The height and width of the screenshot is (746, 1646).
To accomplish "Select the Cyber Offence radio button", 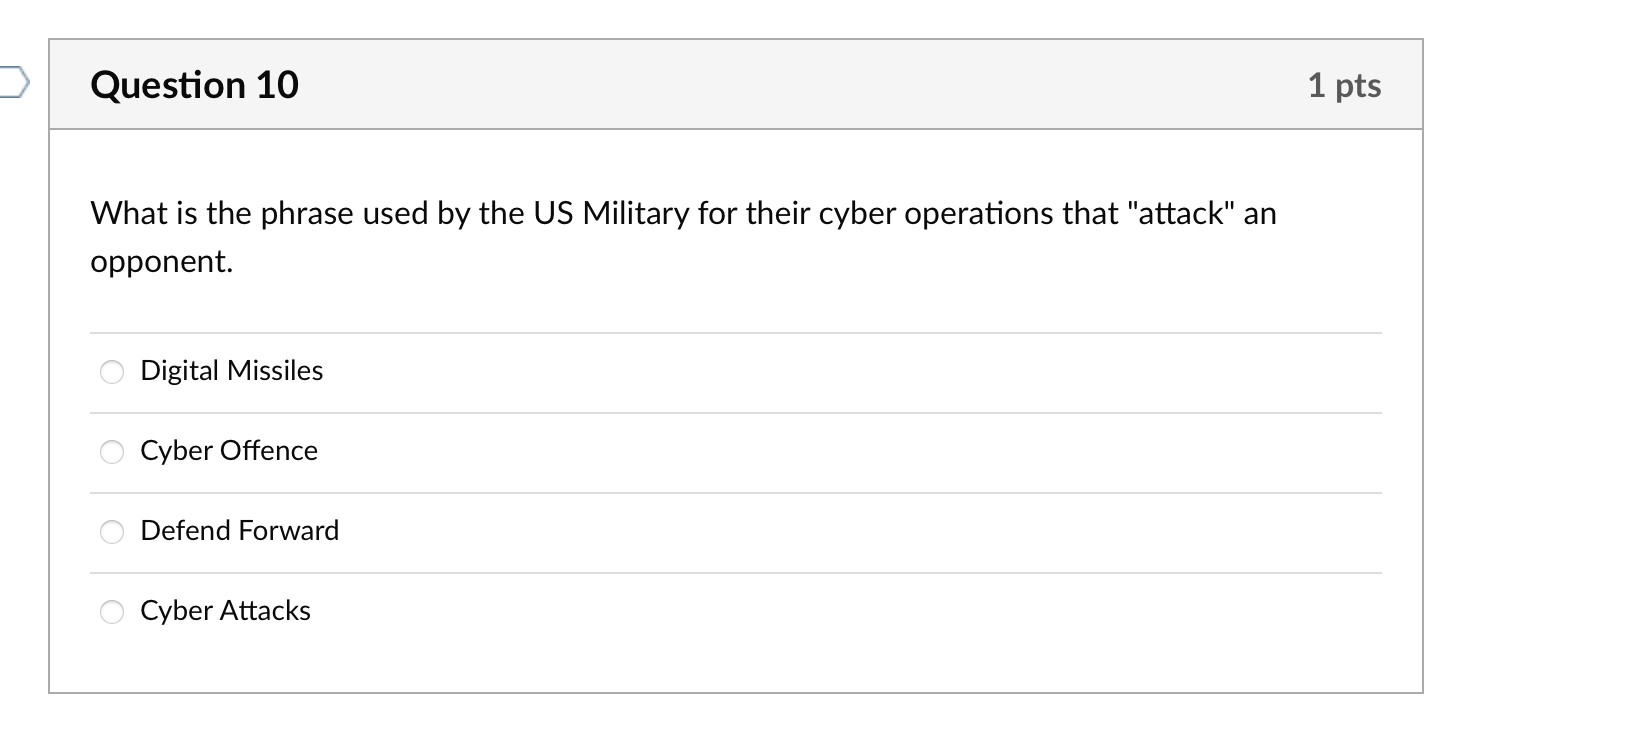I will [x=112, y=452].
